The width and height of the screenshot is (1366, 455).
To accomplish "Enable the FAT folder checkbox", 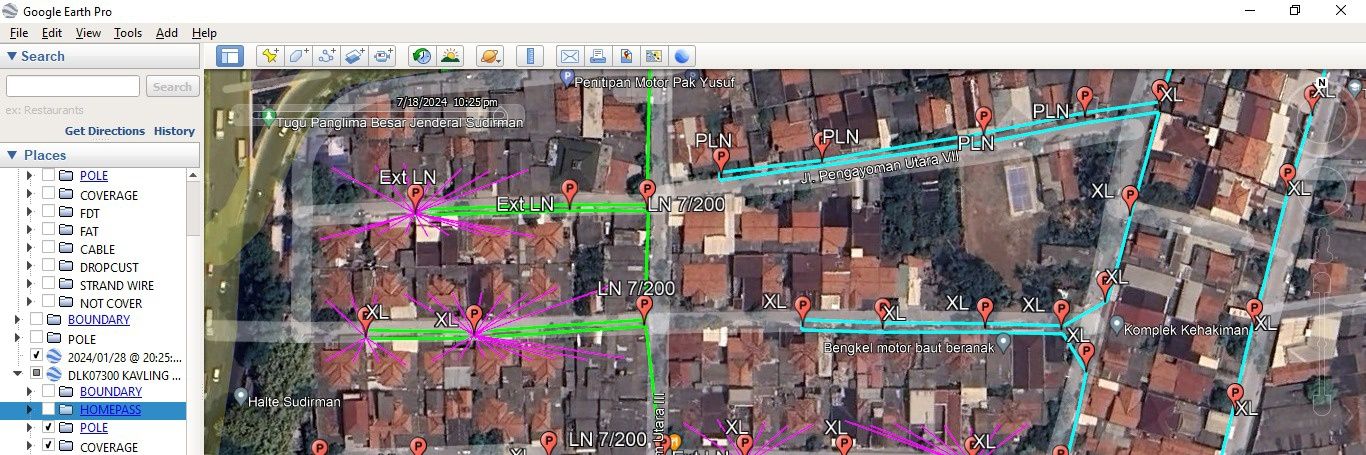I will [x=48, y=231].
